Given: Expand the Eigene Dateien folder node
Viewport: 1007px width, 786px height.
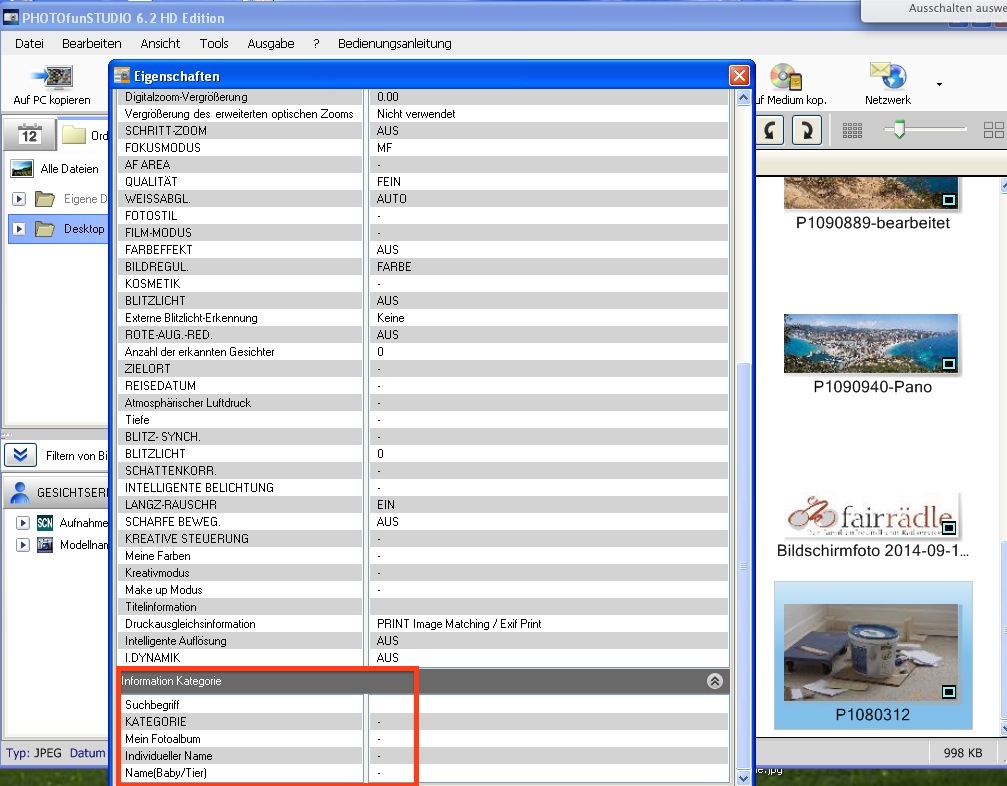Looking at the screenshot, I should pos(19,199).
